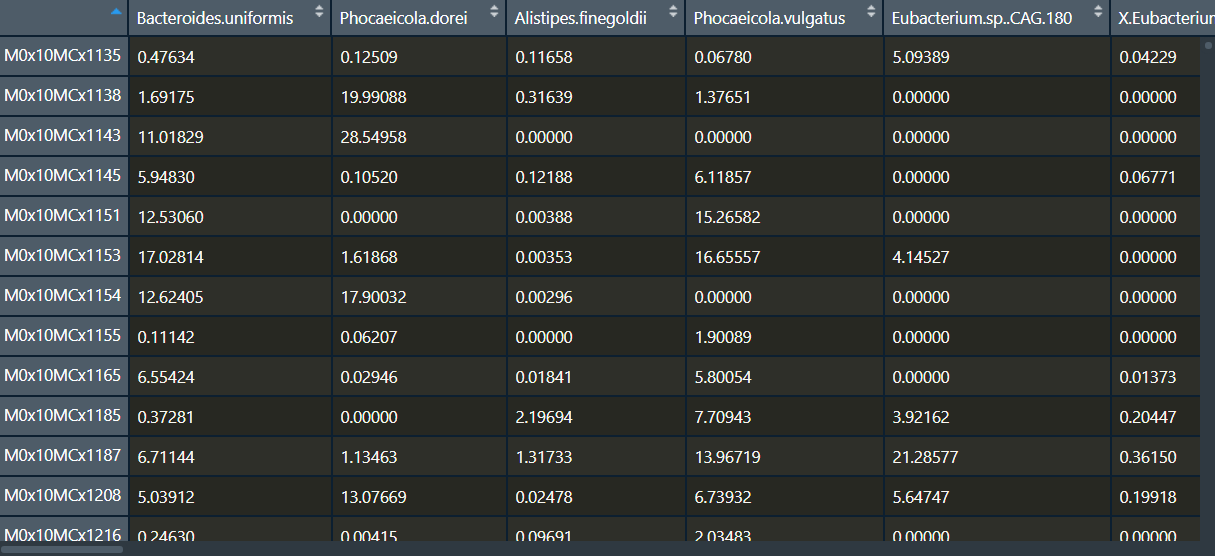Select row name M0x10MCx1135

(63, 56)
